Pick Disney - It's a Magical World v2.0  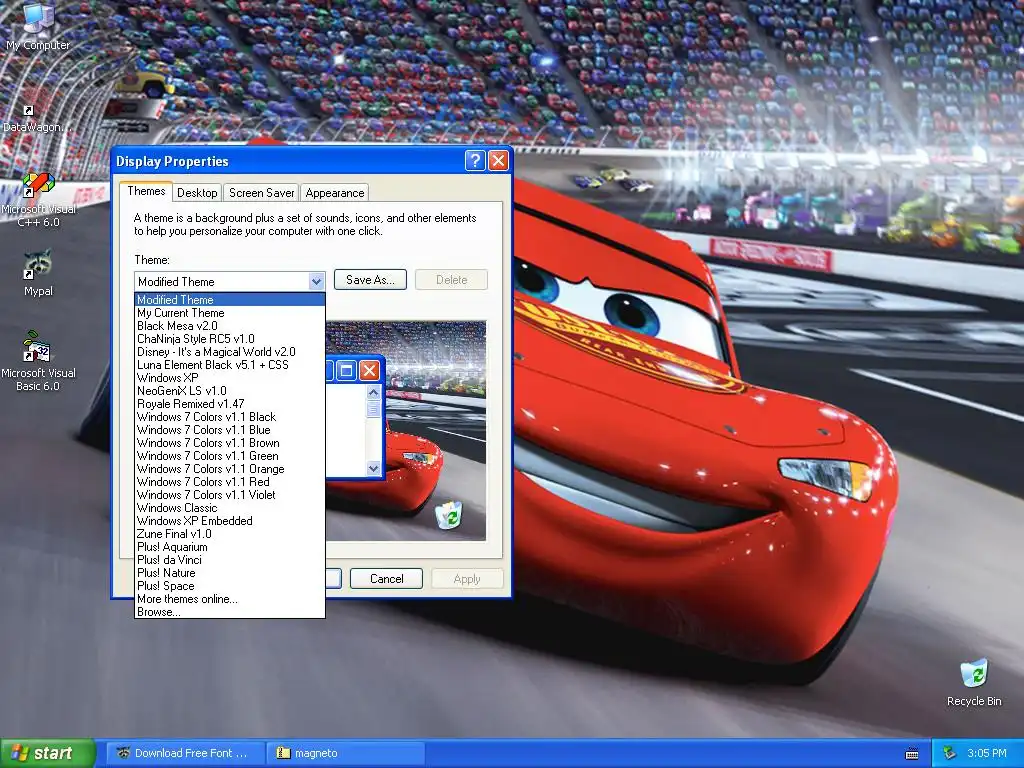[230, 352]
